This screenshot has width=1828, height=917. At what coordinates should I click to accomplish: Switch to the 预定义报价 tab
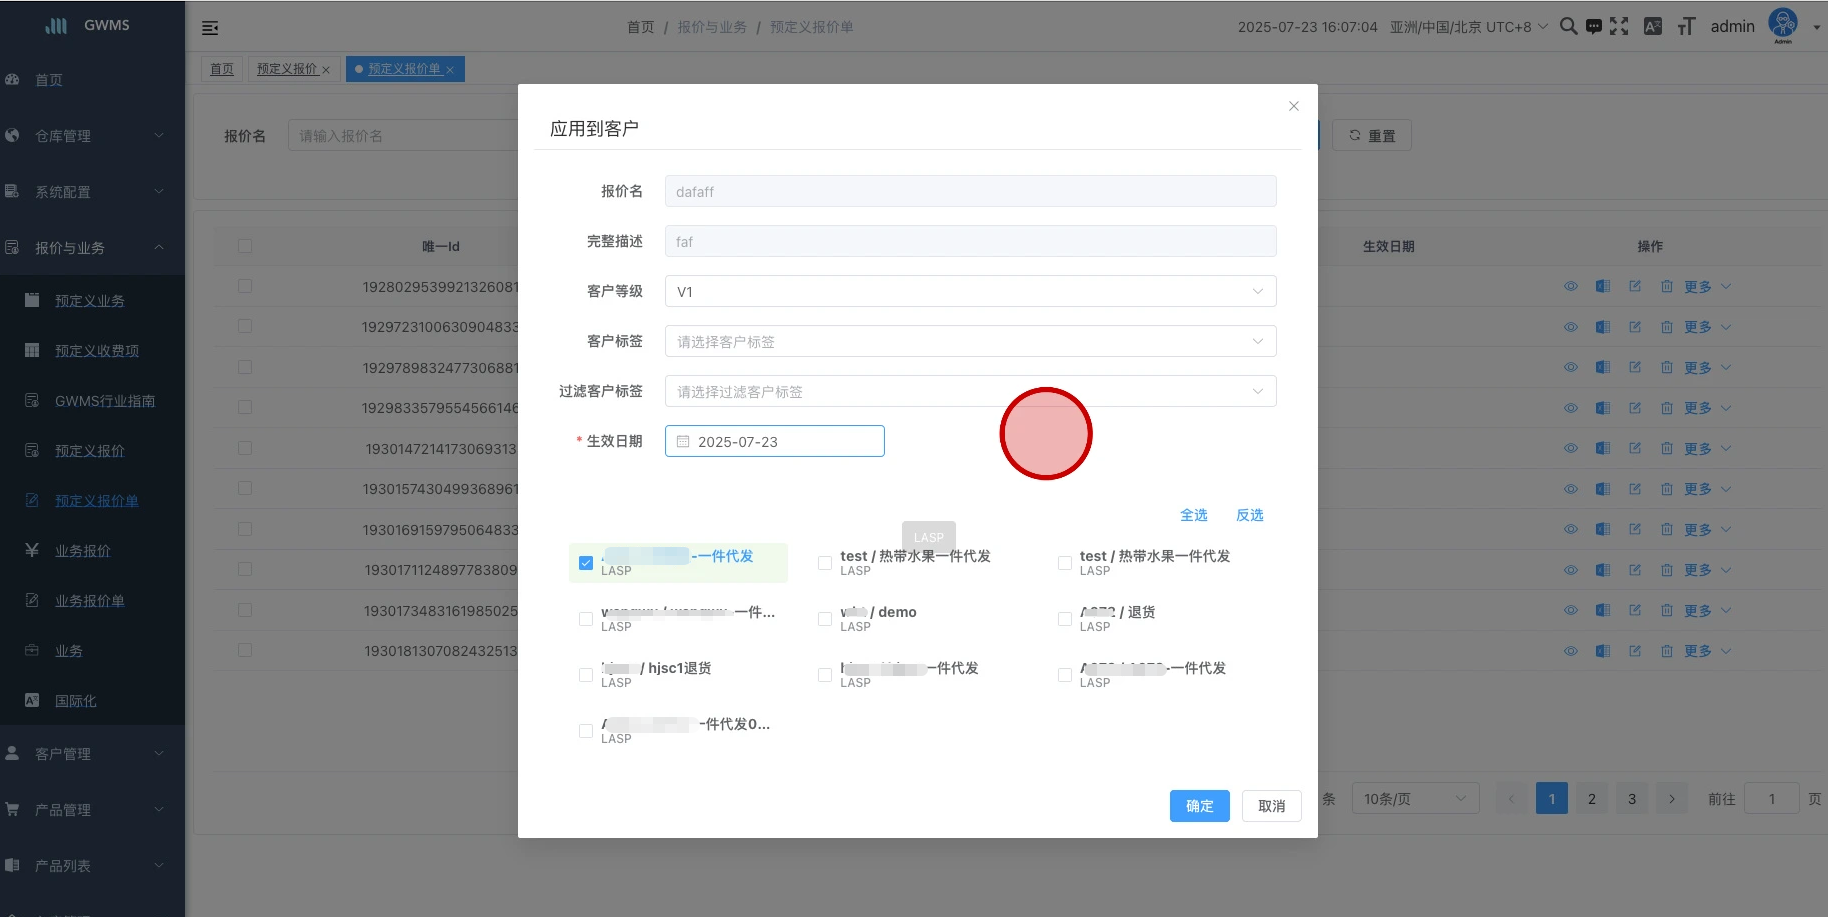[287, 69]
